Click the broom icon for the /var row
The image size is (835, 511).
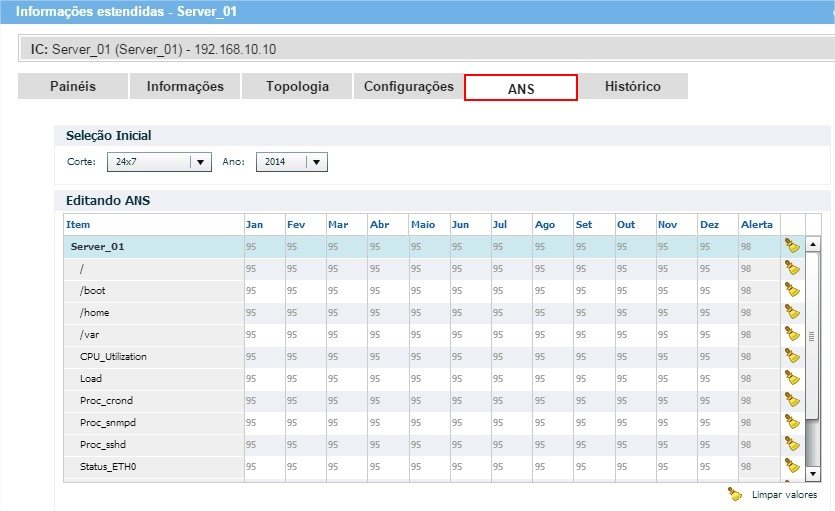tap(792, 334)
